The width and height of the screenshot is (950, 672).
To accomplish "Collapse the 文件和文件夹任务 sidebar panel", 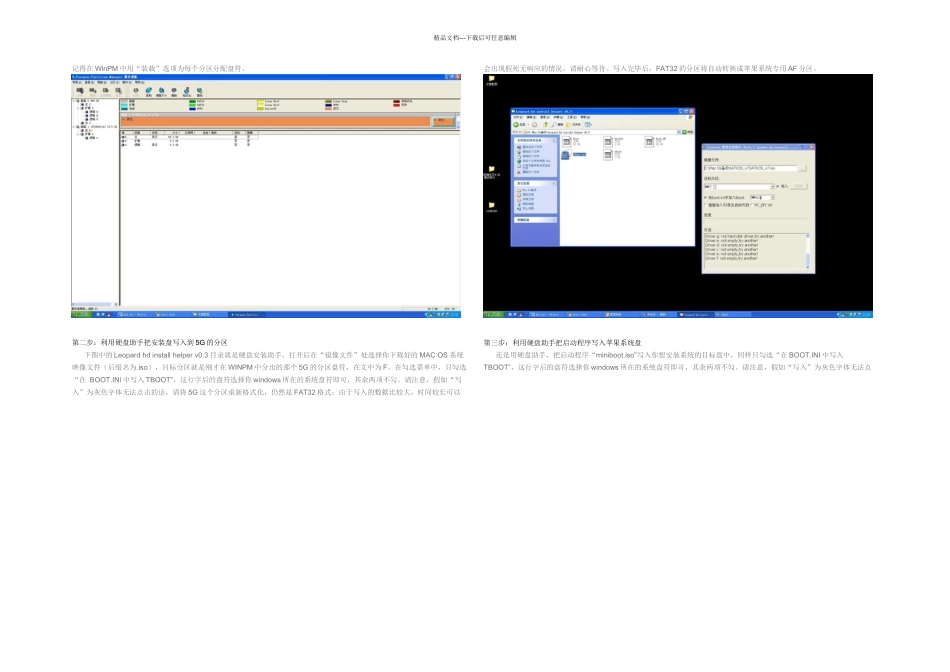I will pyautogui.click(x=553, y=141).
